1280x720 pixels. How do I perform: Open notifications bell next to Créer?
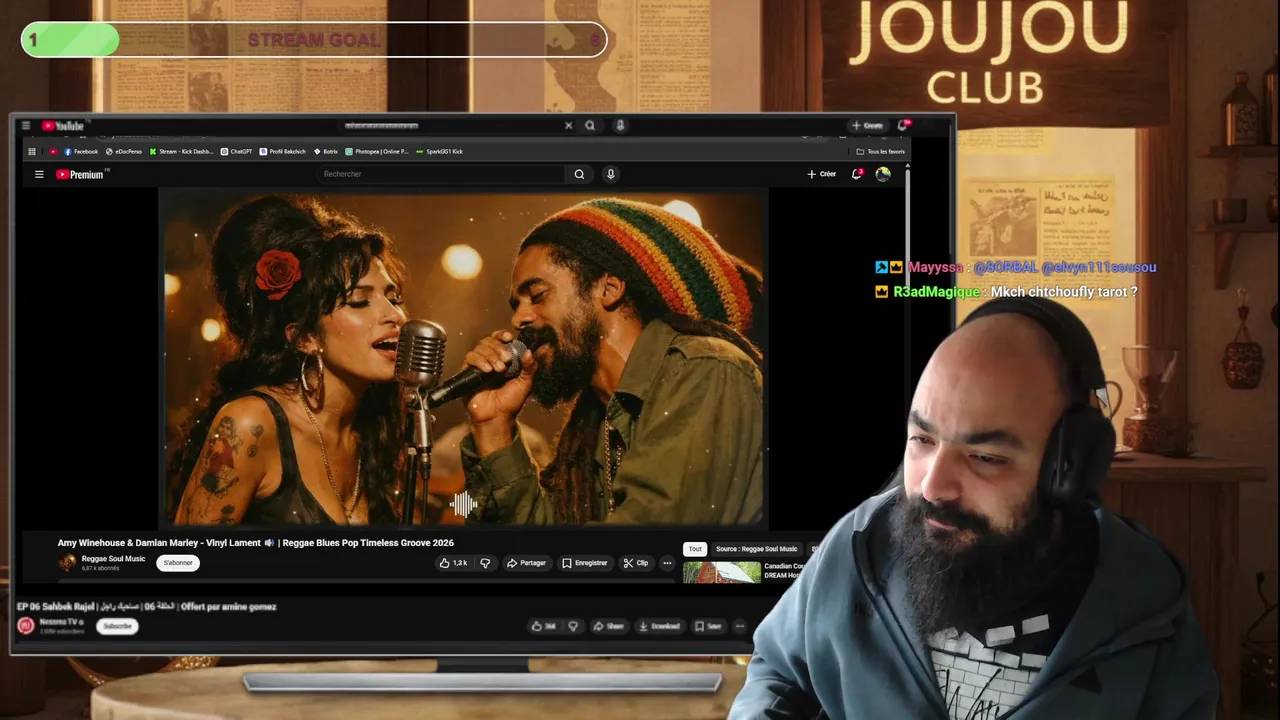click(x=857, y=174)
